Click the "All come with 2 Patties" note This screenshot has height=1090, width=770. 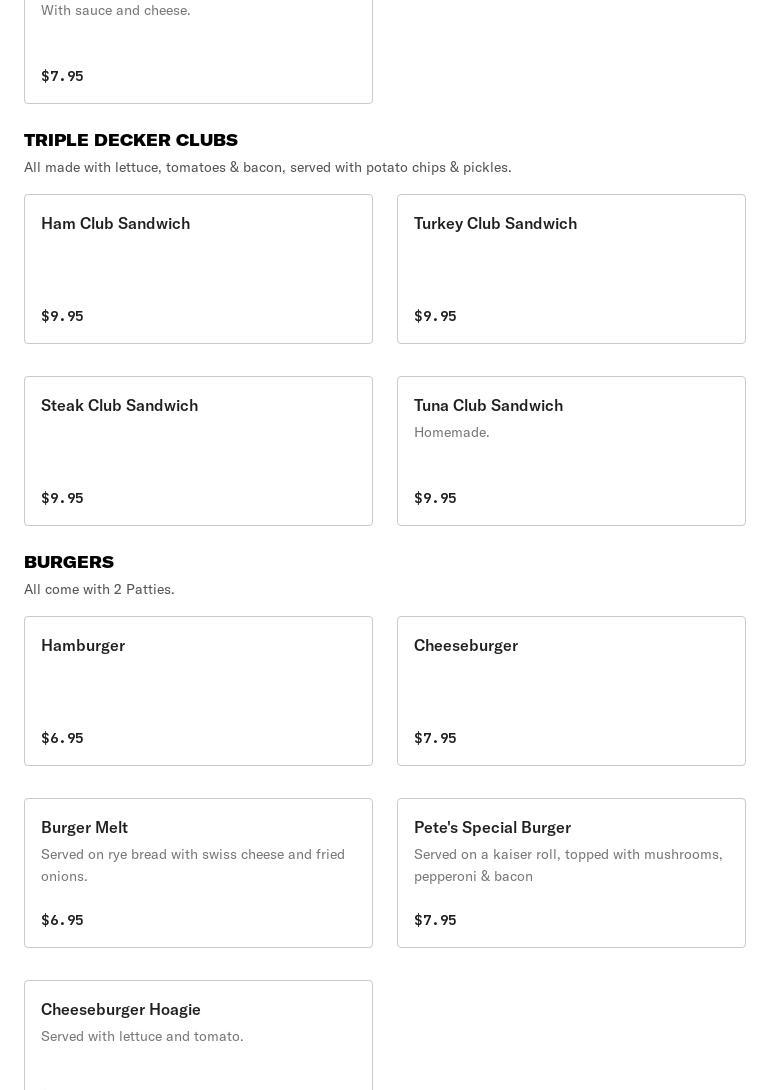99,589
